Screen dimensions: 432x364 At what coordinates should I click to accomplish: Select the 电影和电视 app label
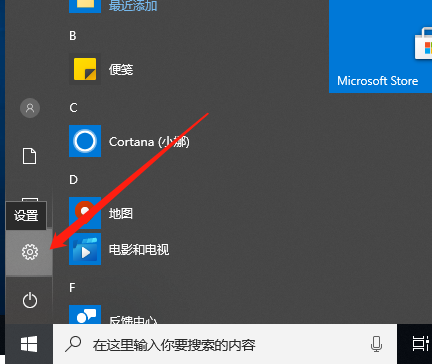(139, 249)
